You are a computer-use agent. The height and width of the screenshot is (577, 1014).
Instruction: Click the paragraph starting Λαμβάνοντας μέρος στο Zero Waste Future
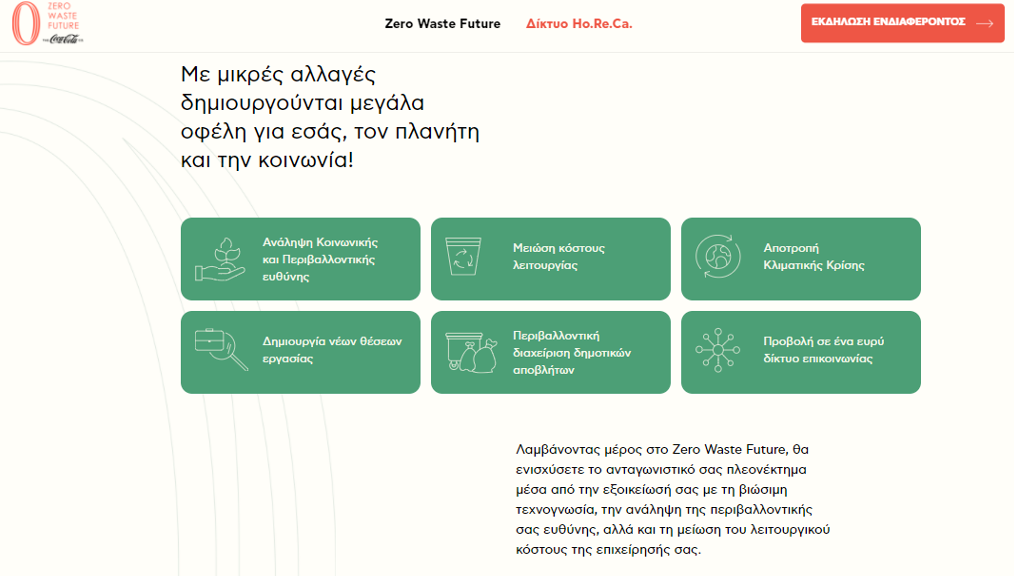coord(673,499)
